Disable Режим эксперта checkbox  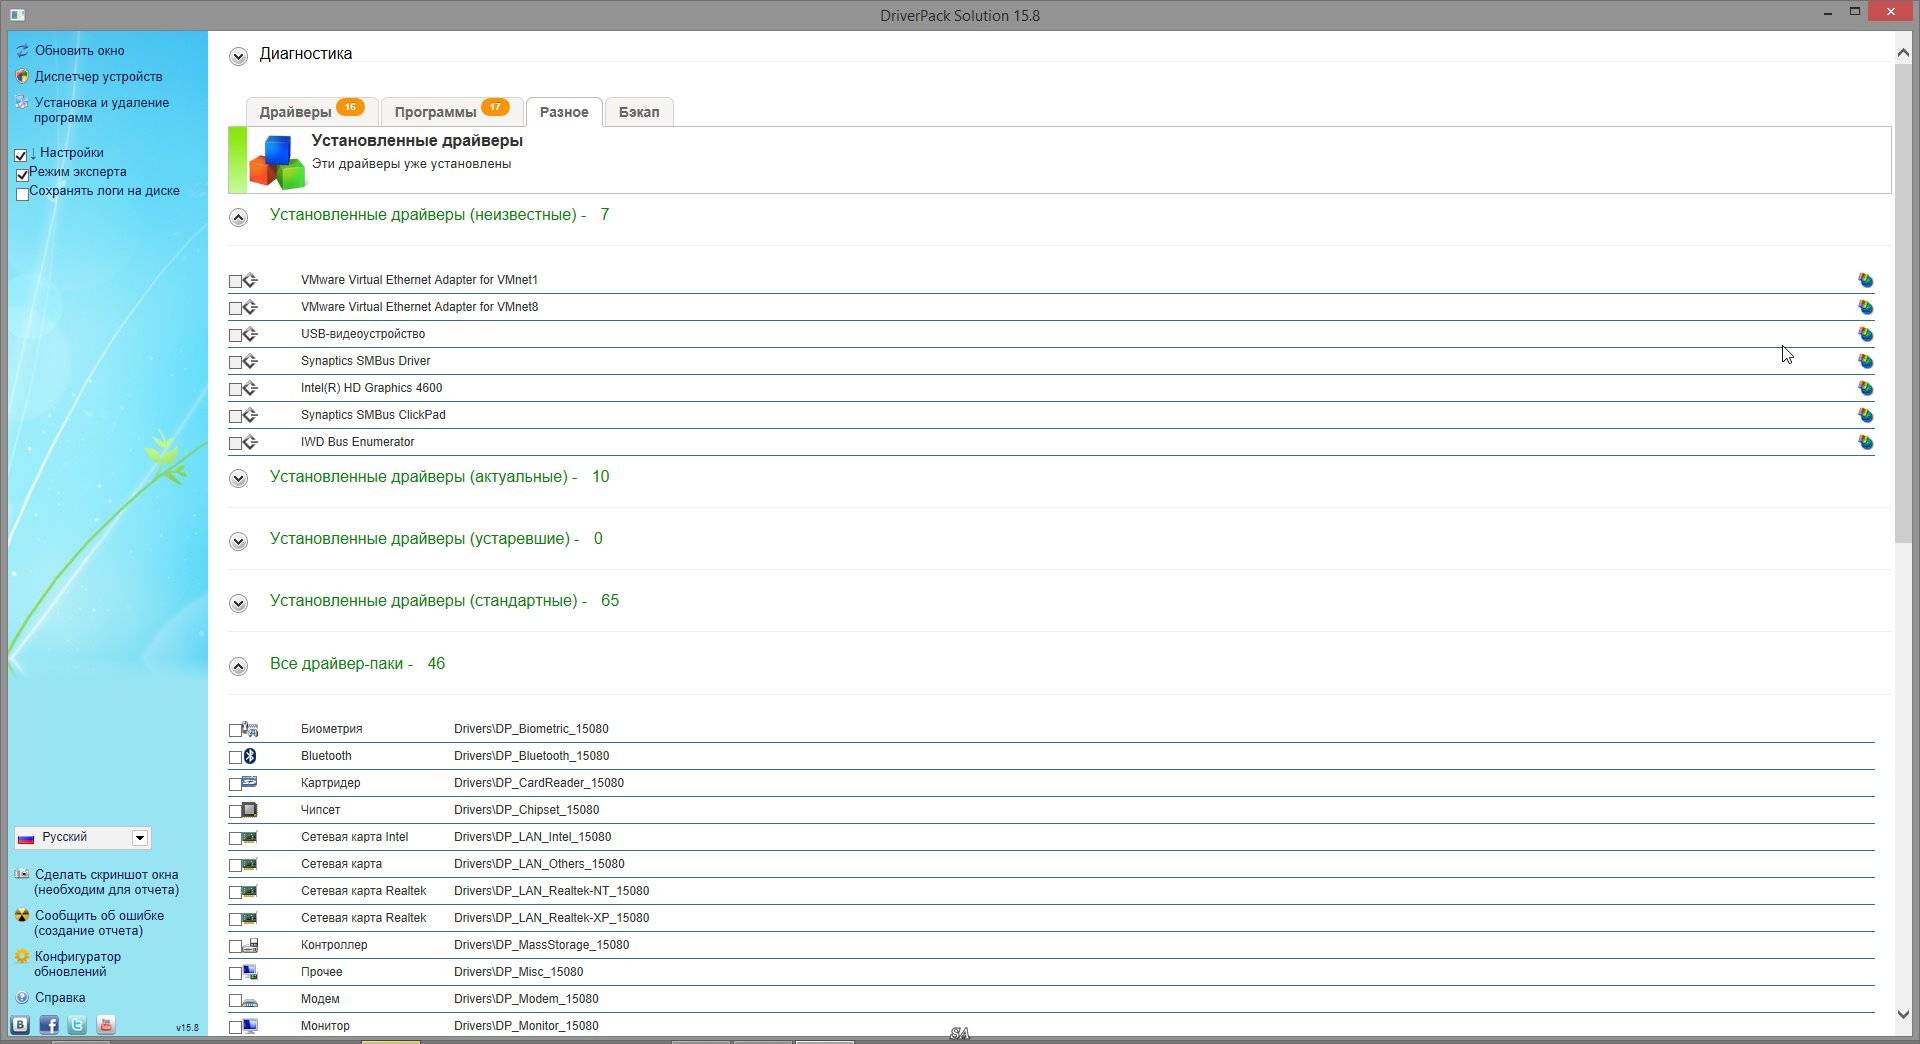point(22,174)
